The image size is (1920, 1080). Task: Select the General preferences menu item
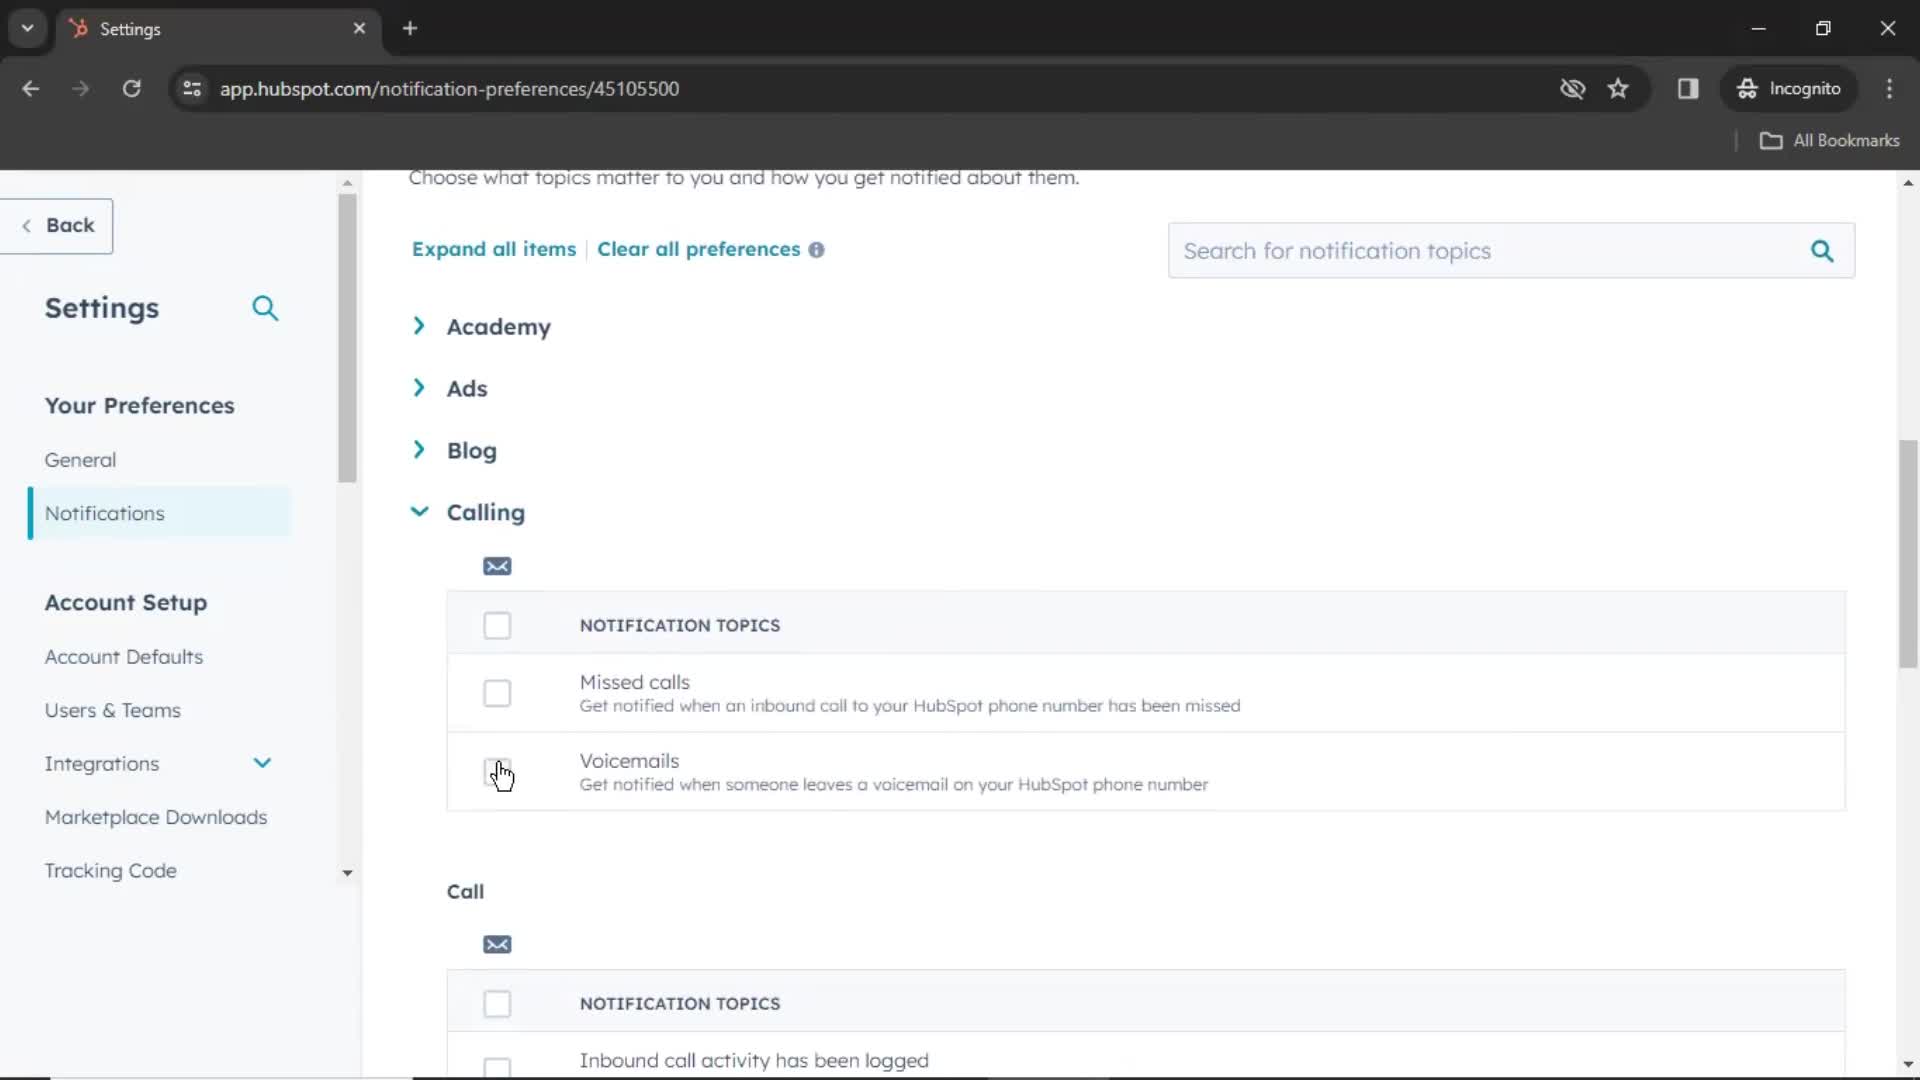80,459
